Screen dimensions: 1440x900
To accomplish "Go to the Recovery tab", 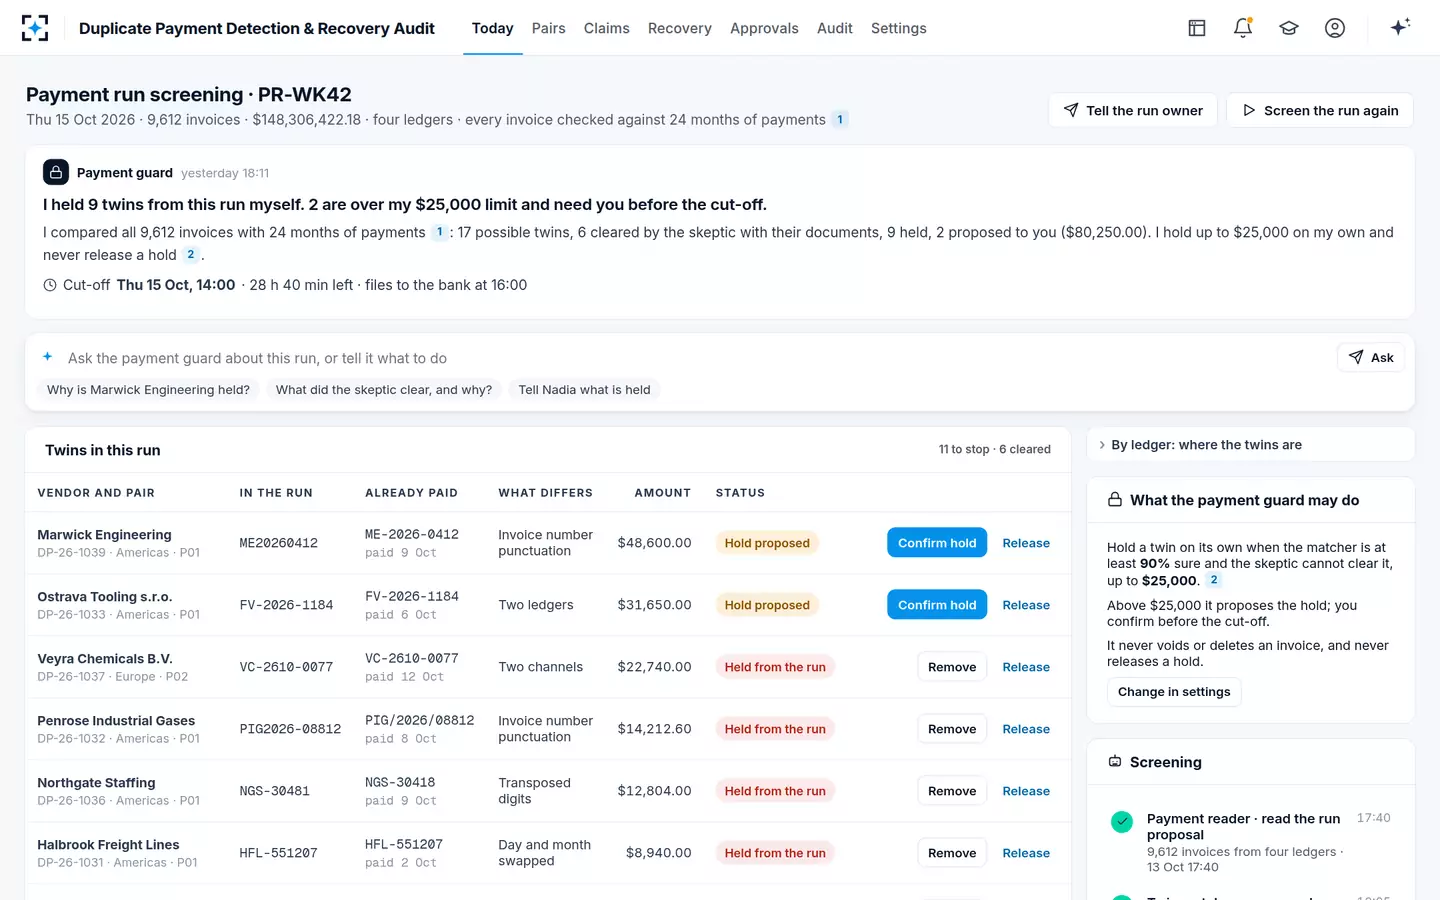I will click(x=680, y=28).
